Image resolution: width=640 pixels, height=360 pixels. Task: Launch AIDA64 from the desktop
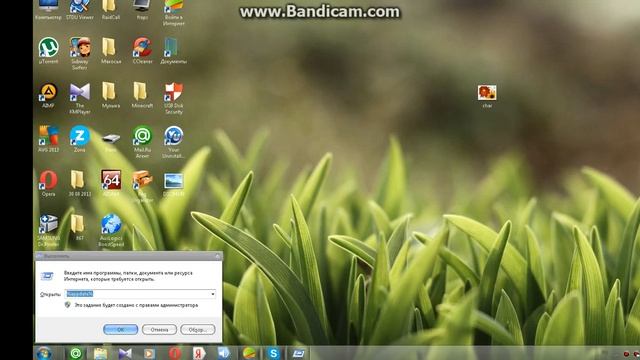111,183
